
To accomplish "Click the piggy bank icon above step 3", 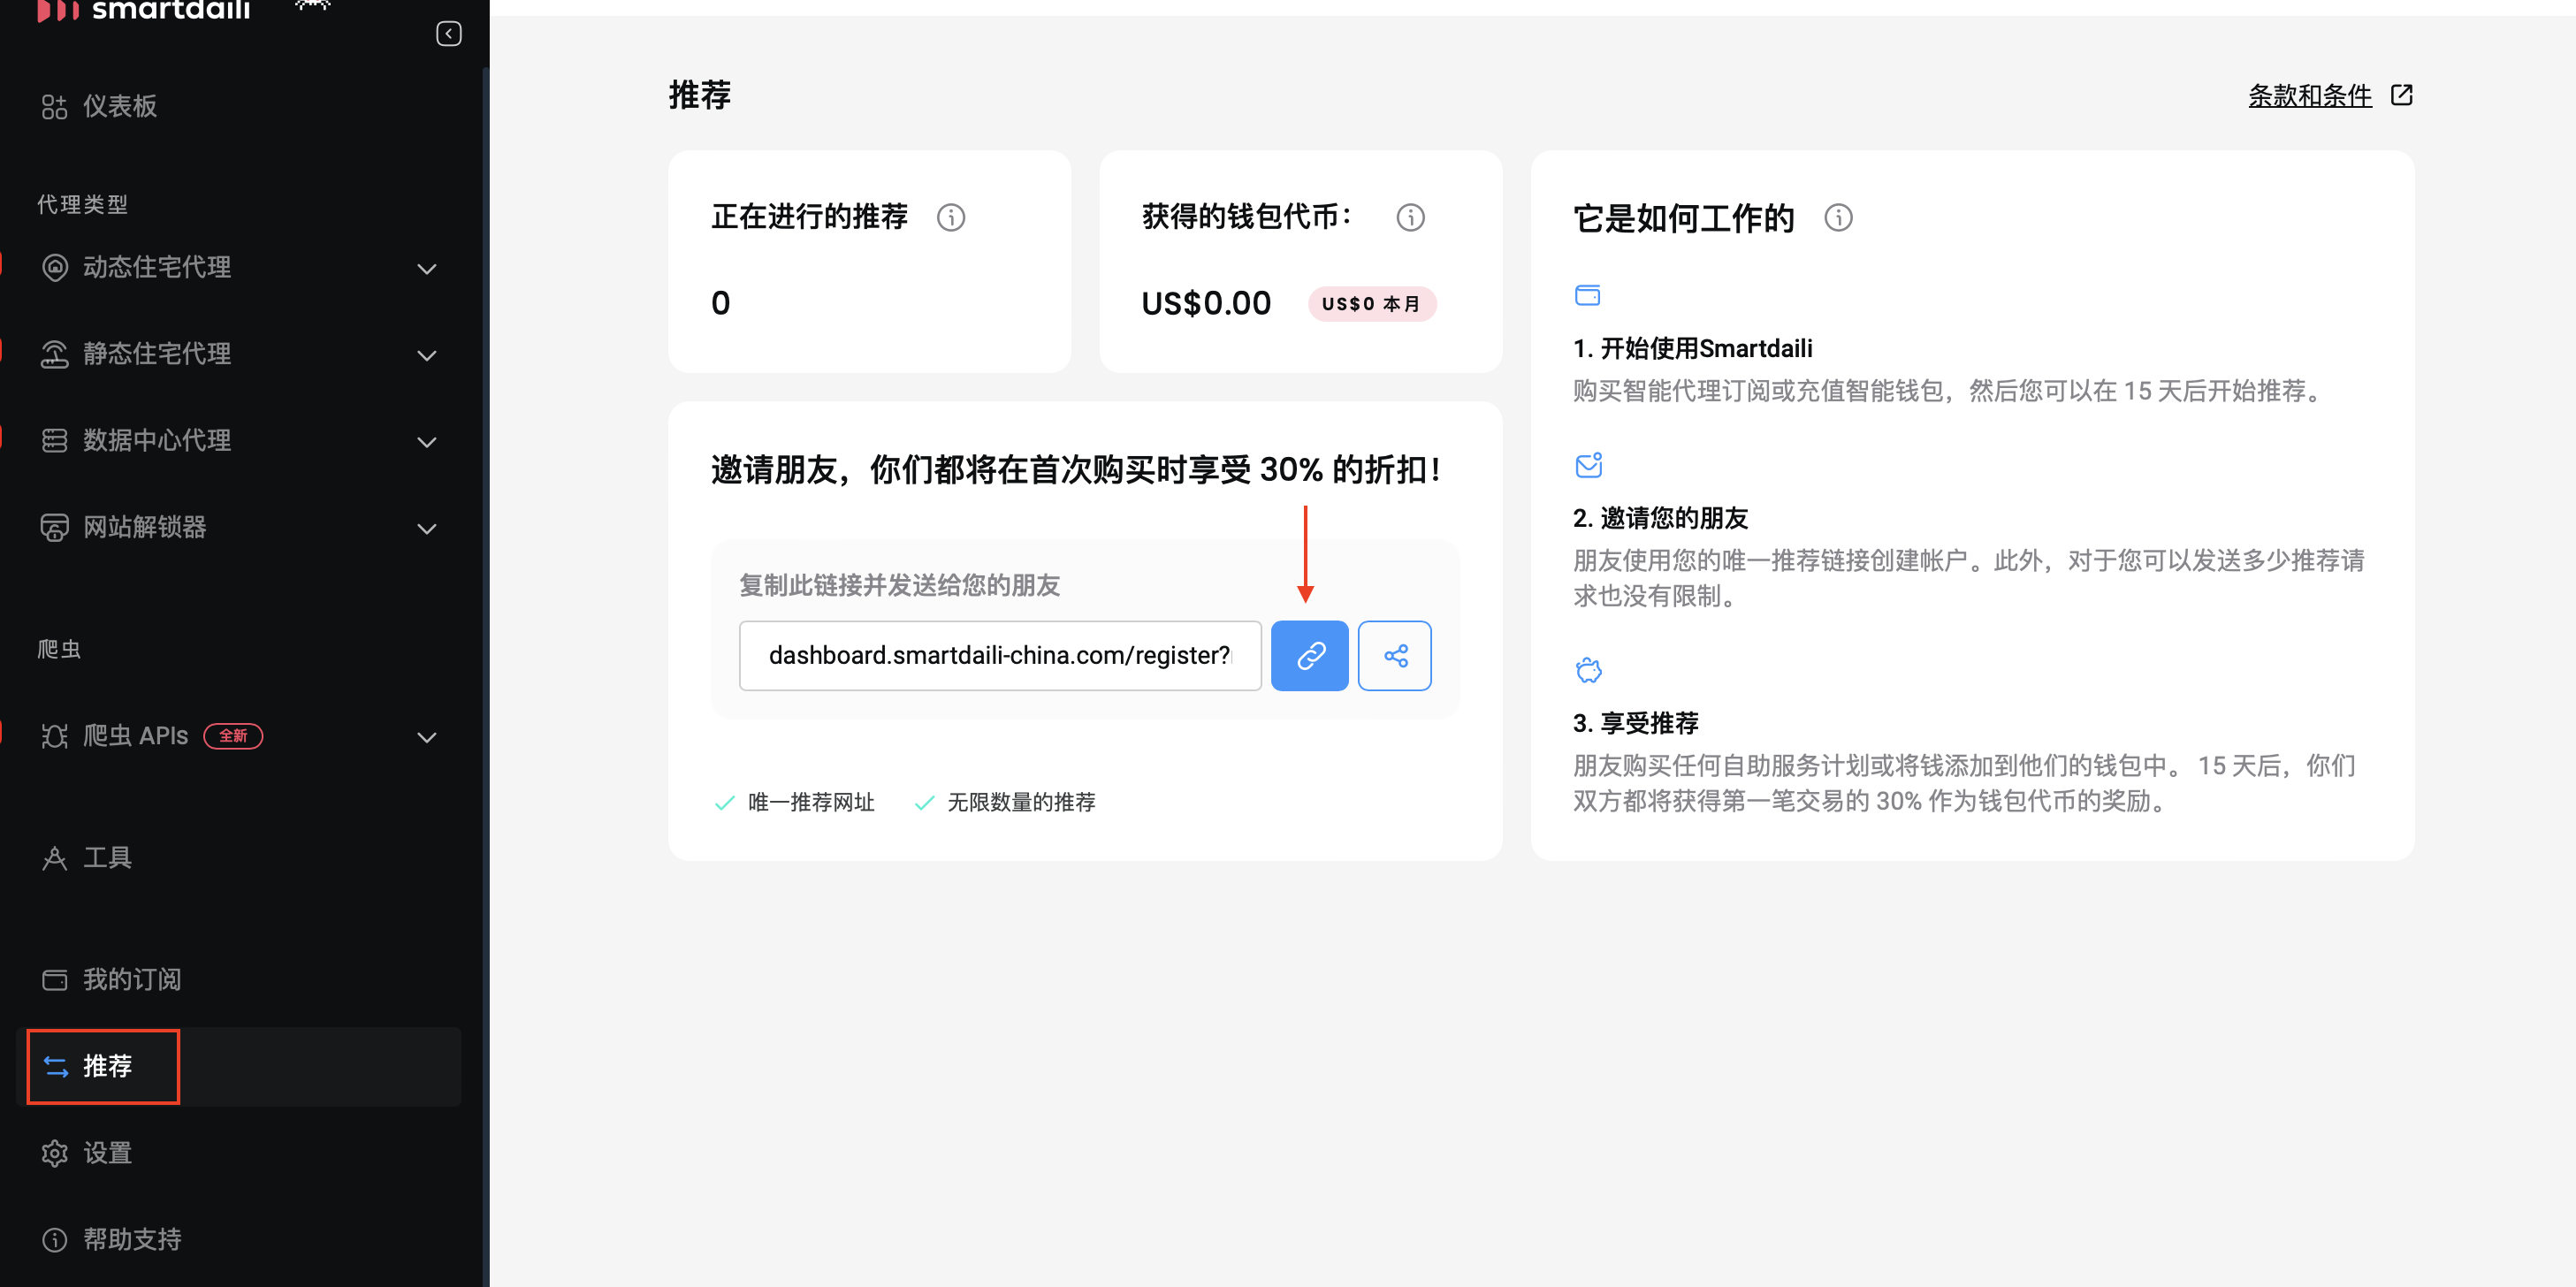I will (1588, 670).
